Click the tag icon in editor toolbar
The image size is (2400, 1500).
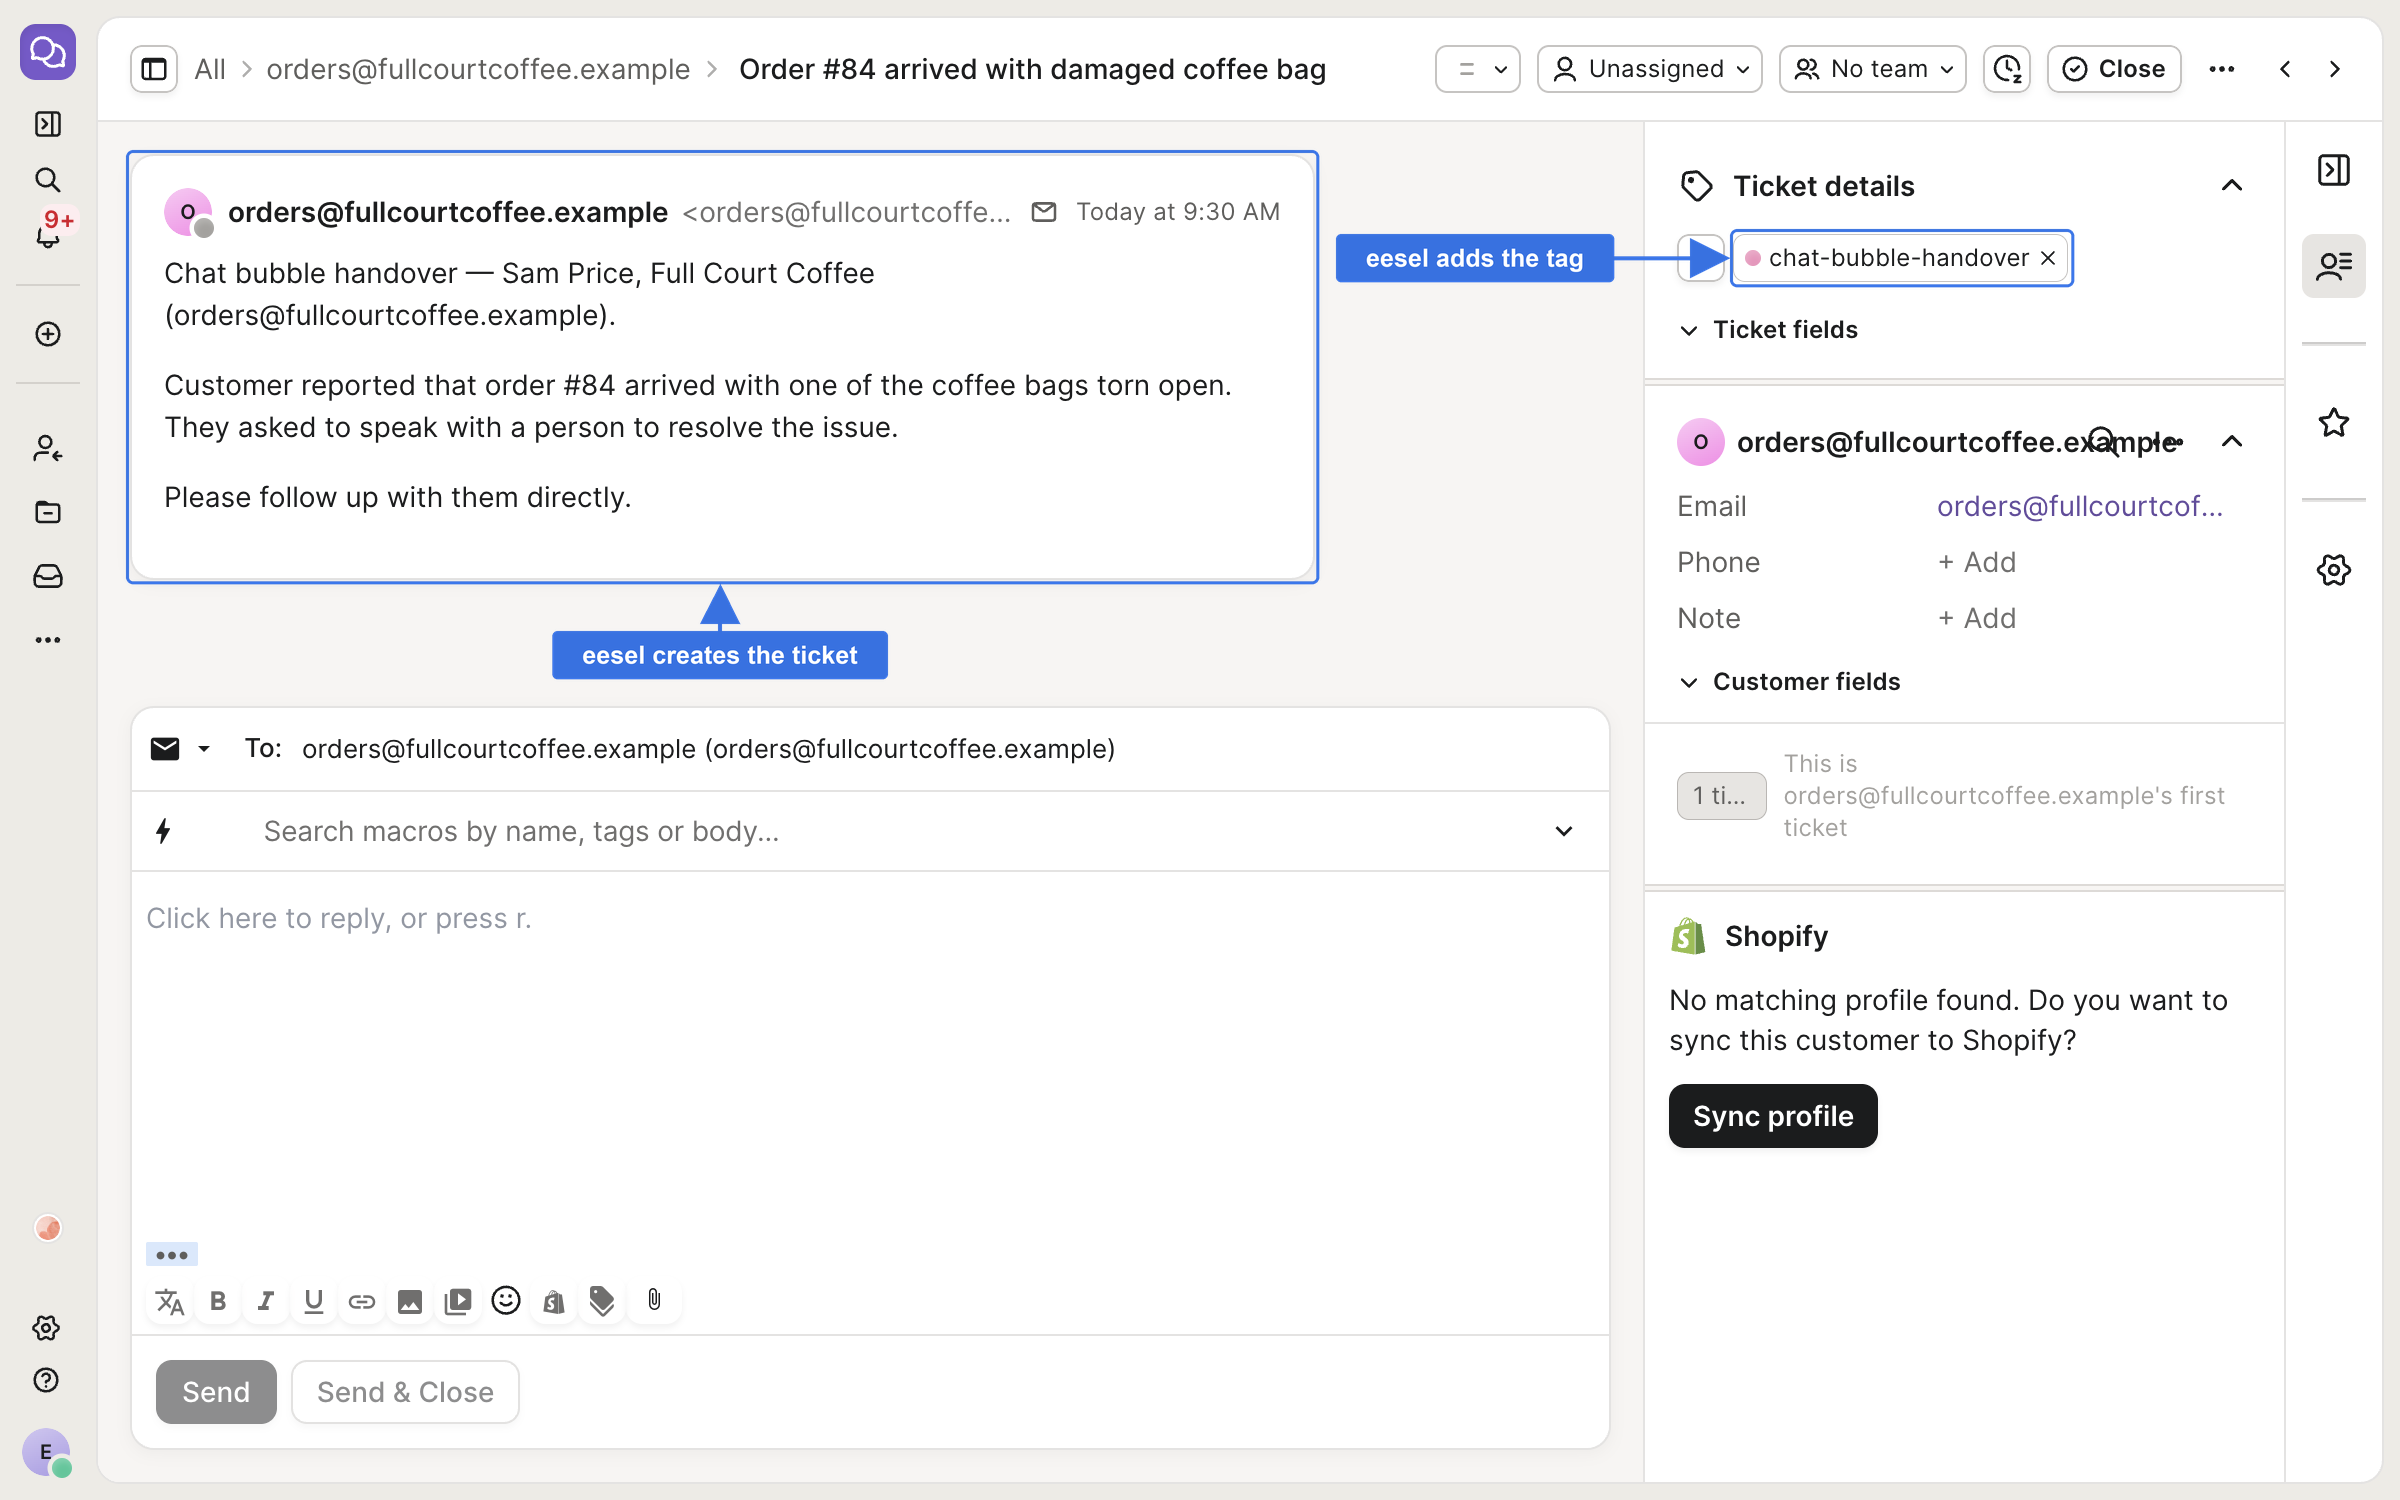pos(601,1301)
